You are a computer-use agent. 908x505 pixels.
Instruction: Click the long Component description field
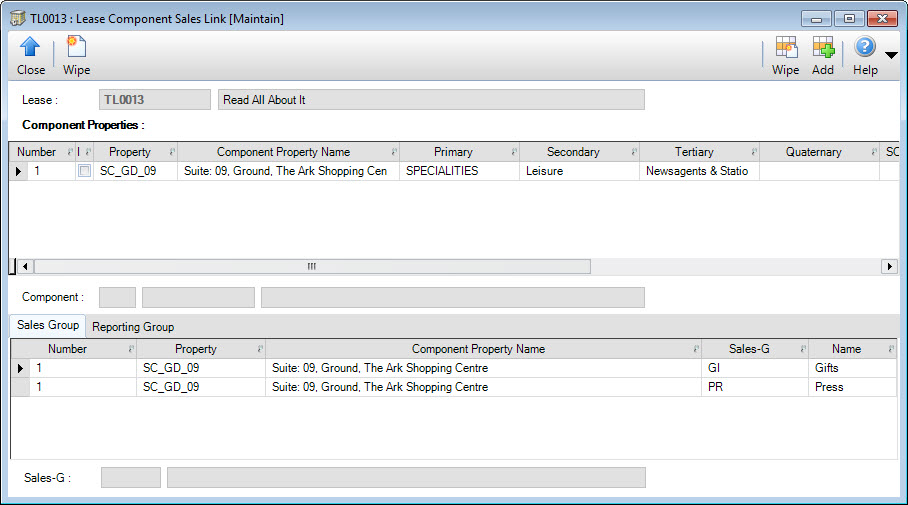(x=453, y=298)
